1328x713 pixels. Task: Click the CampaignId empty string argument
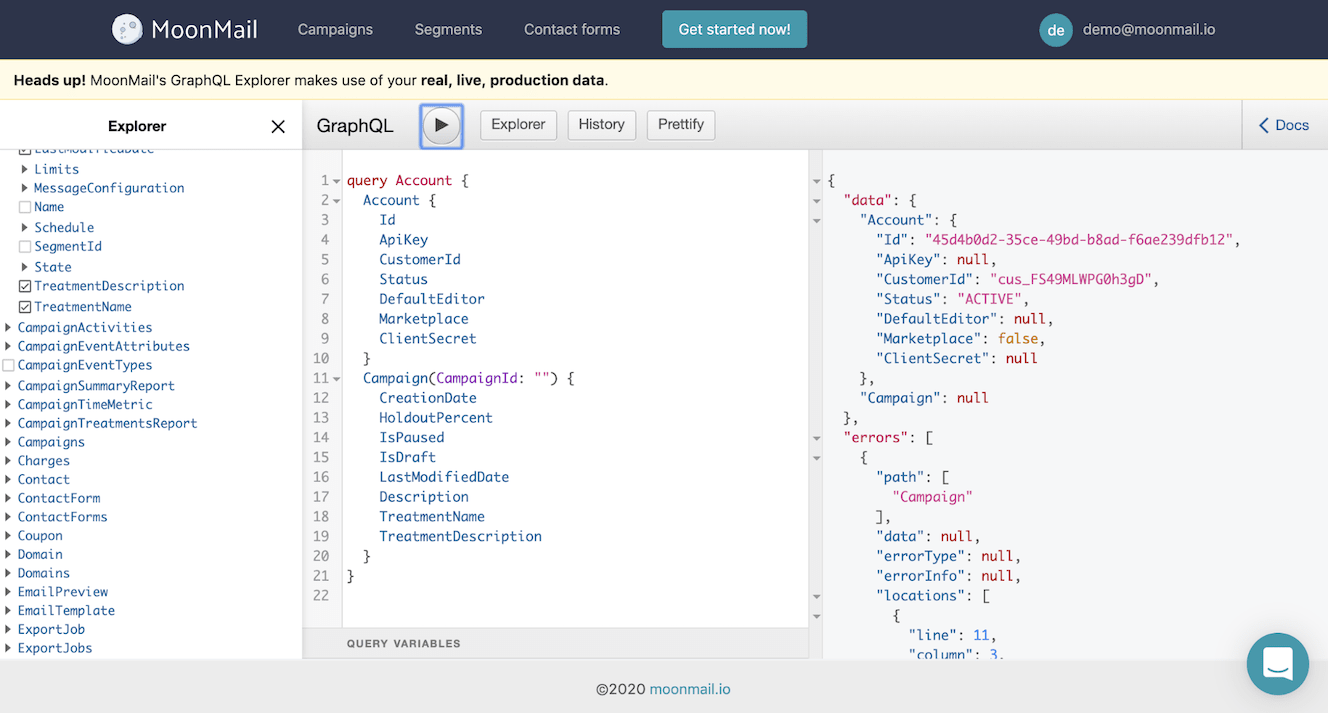click(x=542, y=379)
